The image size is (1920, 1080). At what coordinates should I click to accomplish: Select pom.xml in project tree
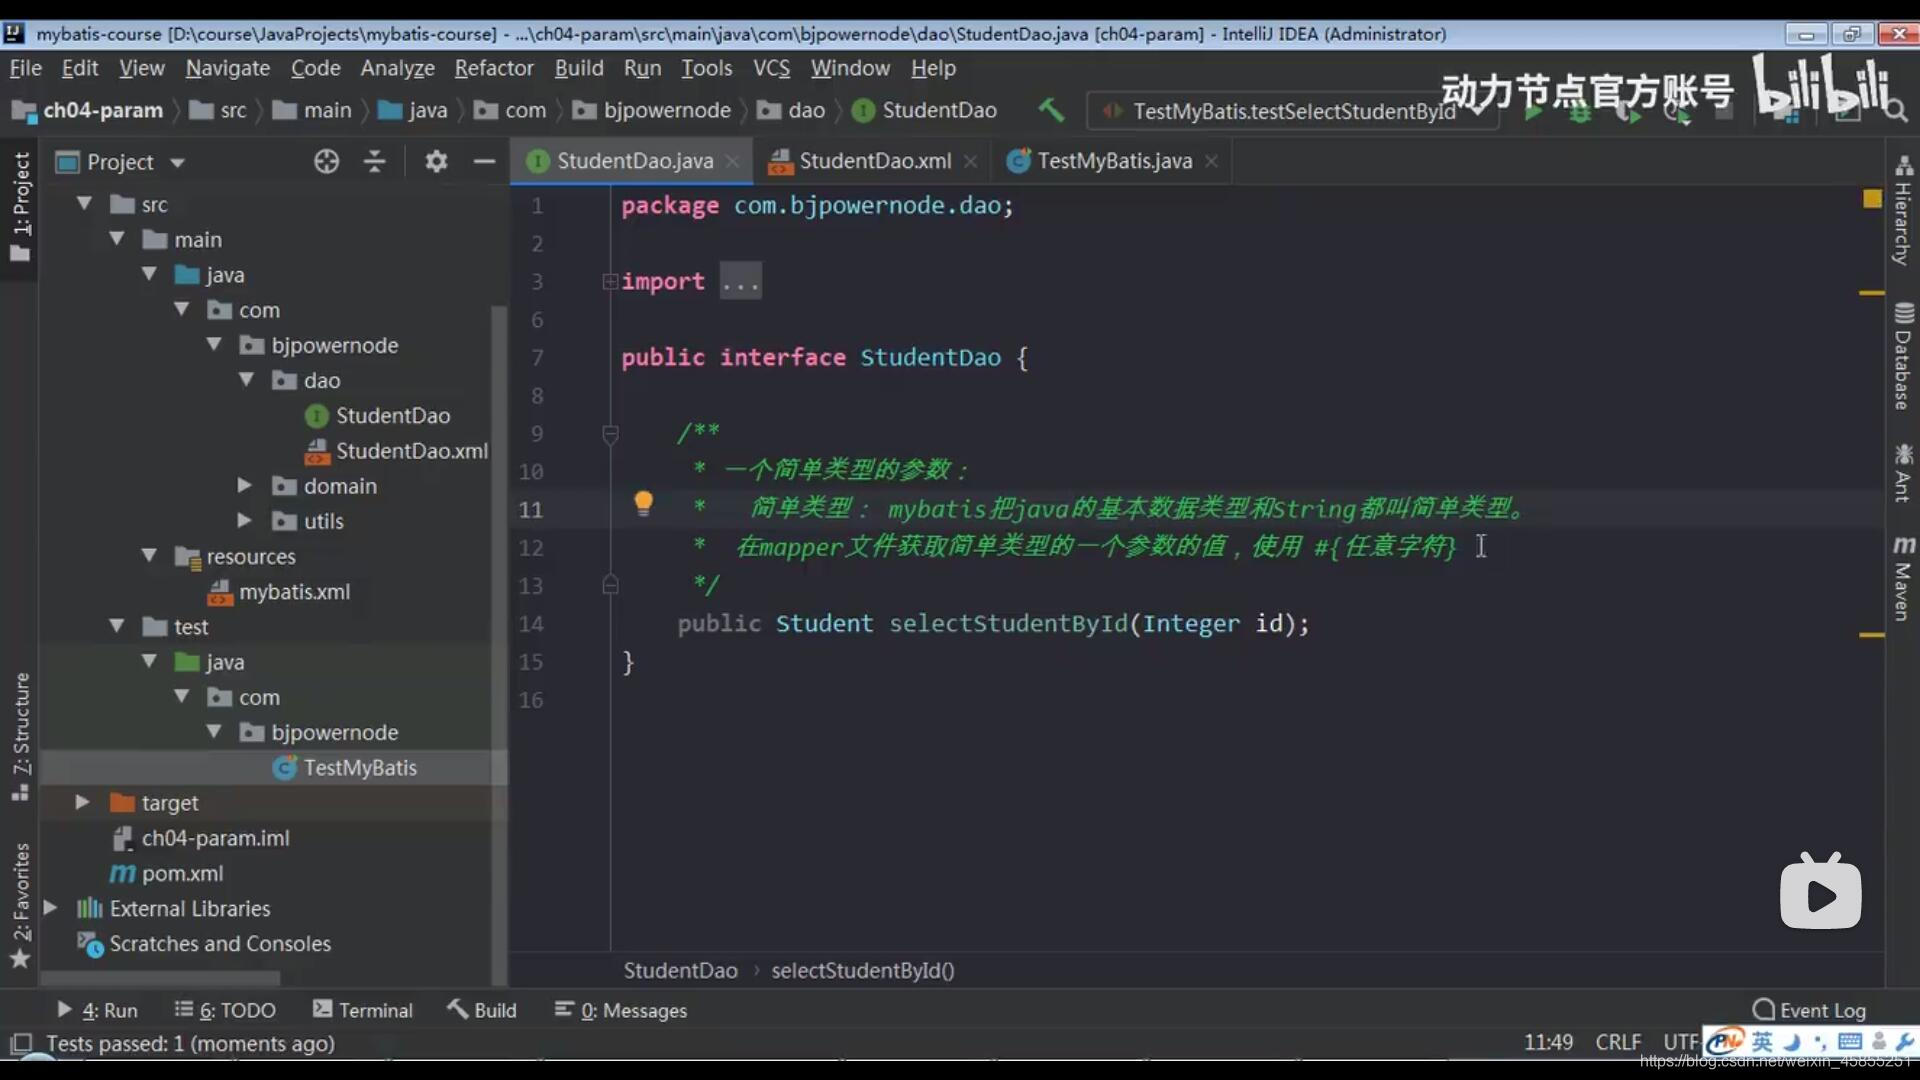click(x=166, y=873)
